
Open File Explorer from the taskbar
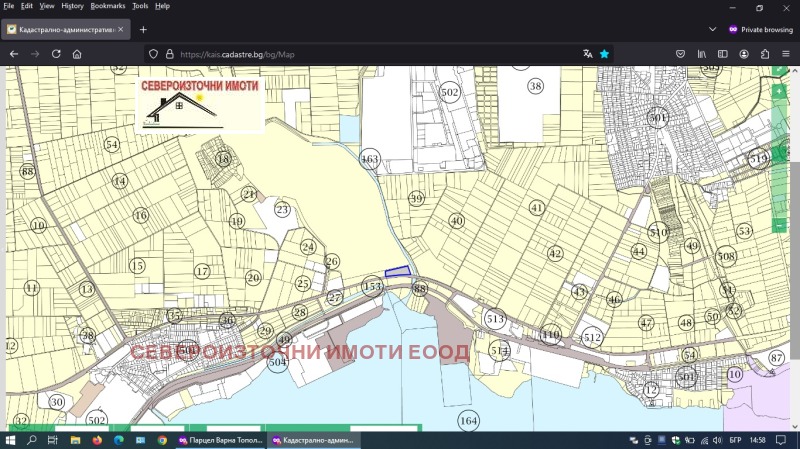click(x=75, y=440)
